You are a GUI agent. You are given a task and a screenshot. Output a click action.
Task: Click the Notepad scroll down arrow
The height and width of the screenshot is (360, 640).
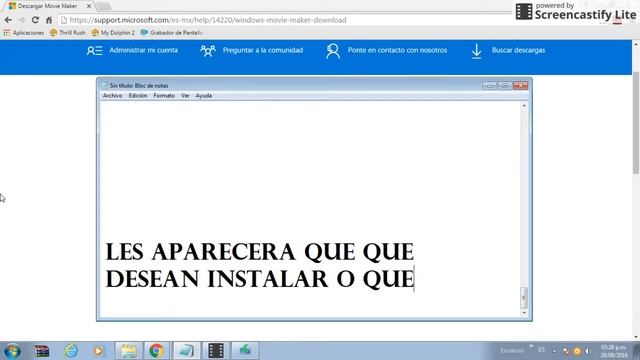[x=524, y=313]
